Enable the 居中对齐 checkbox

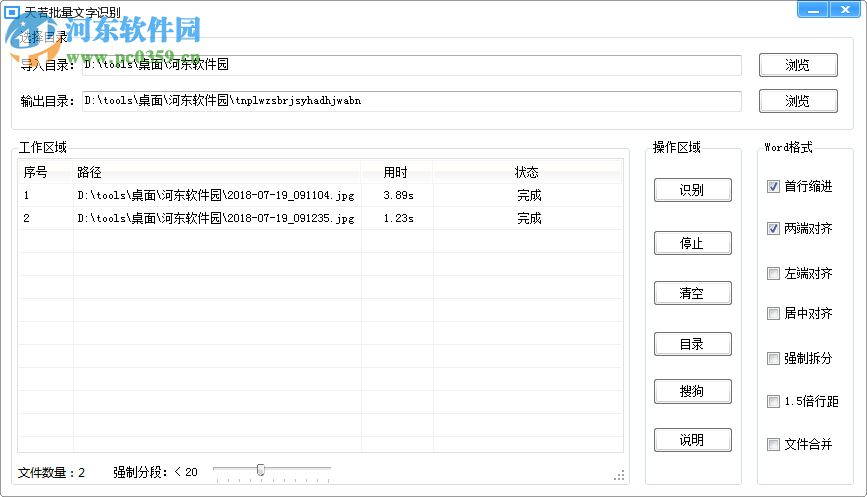(773, 313)
